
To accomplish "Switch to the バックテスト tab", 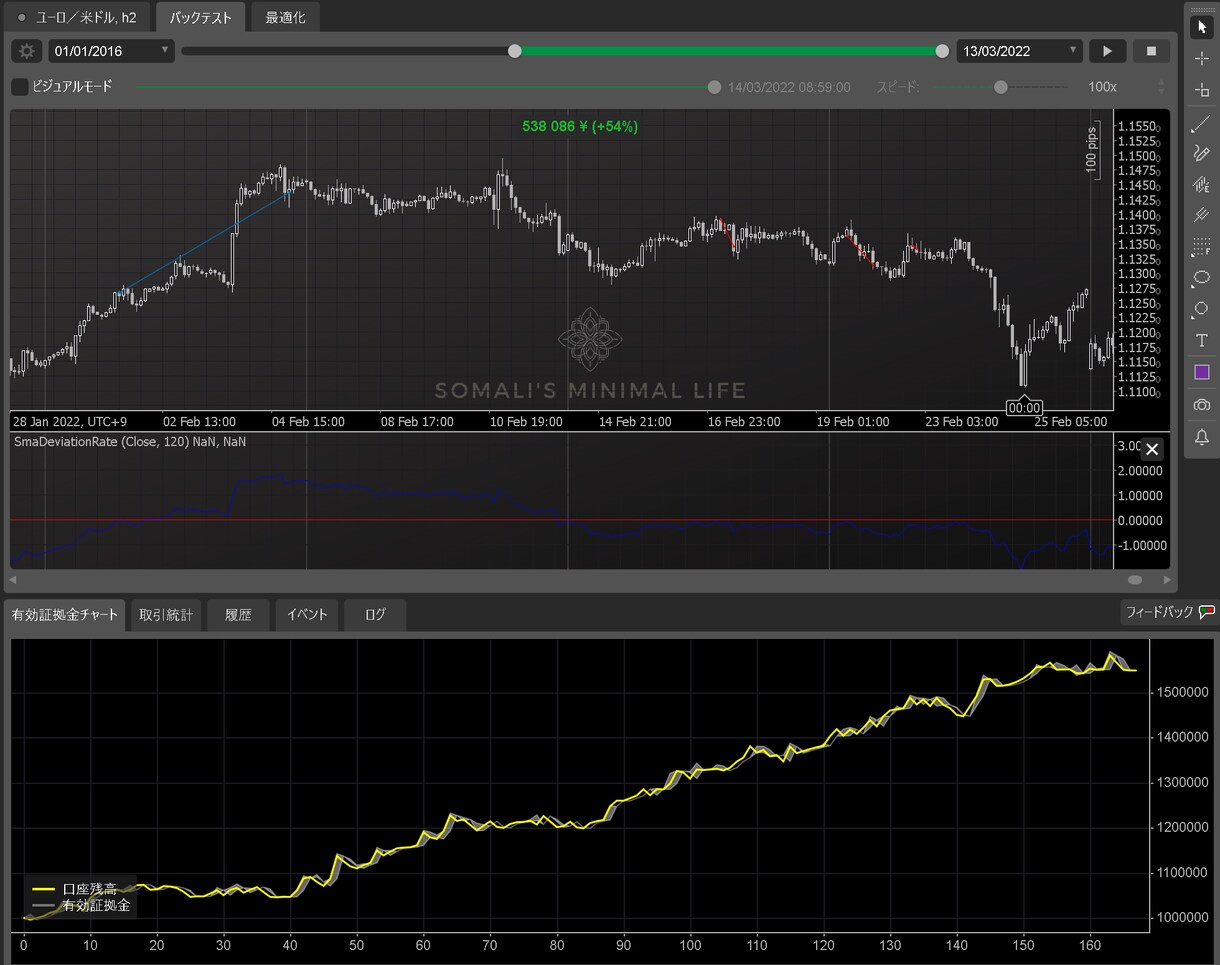I will (x=201, y=17).
